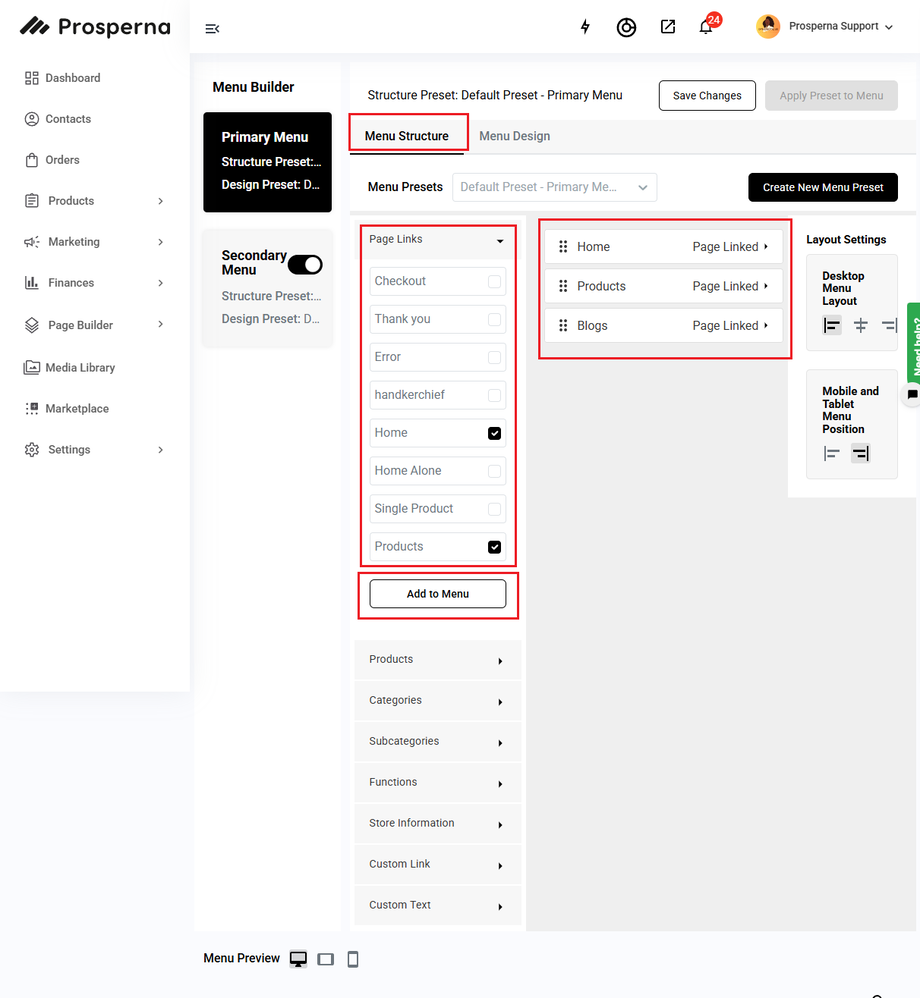Screen dimensions: 920x998
Task: Click the lightning quick actions icon
Action: (x=585, y=28)
